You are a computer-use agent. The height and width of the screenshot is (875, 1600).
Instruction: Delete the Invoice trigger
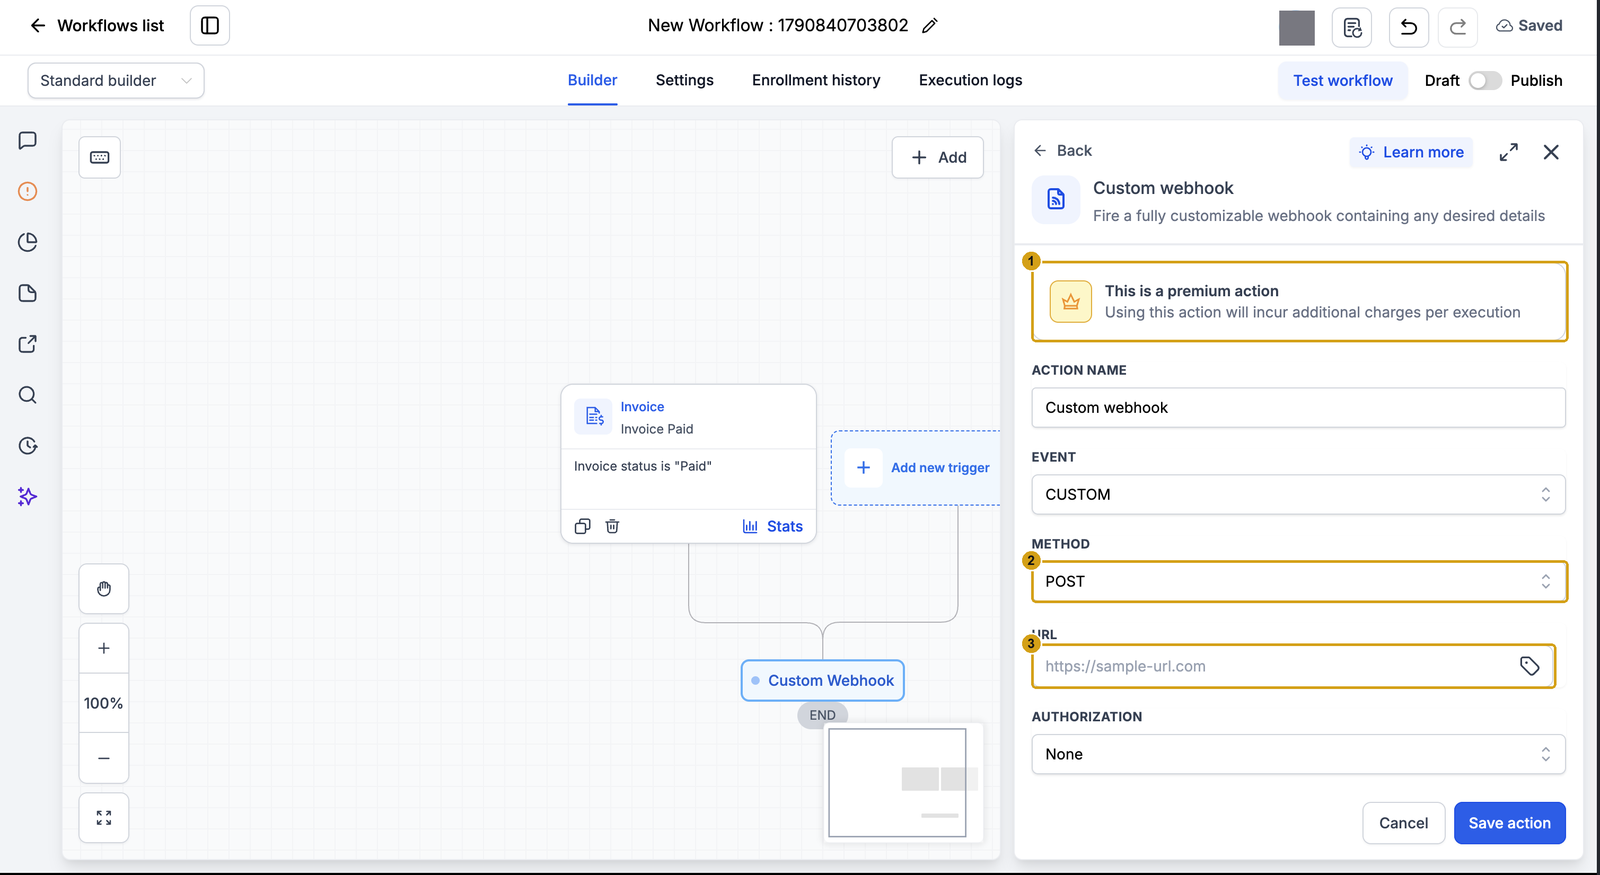612,526
